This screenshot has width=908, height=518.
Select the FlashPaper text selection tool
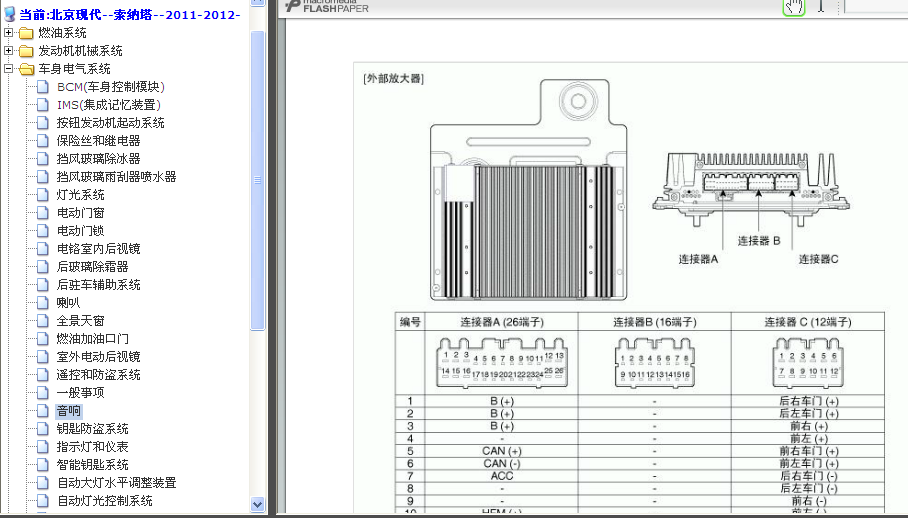(821, 6)
